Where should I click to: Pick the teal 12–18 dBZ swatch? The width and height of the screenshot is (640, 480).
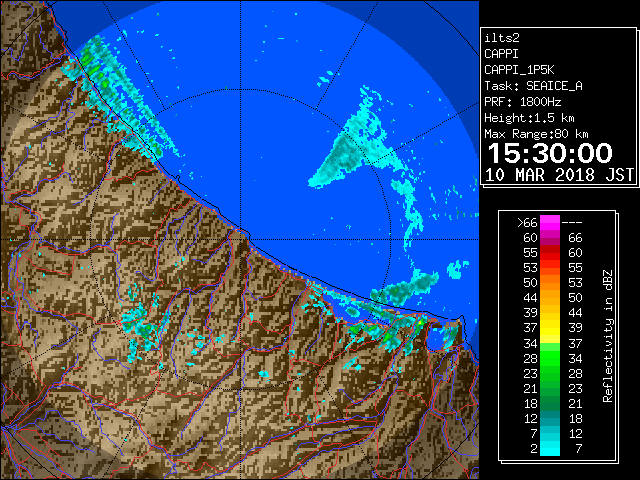pos(550,418)
